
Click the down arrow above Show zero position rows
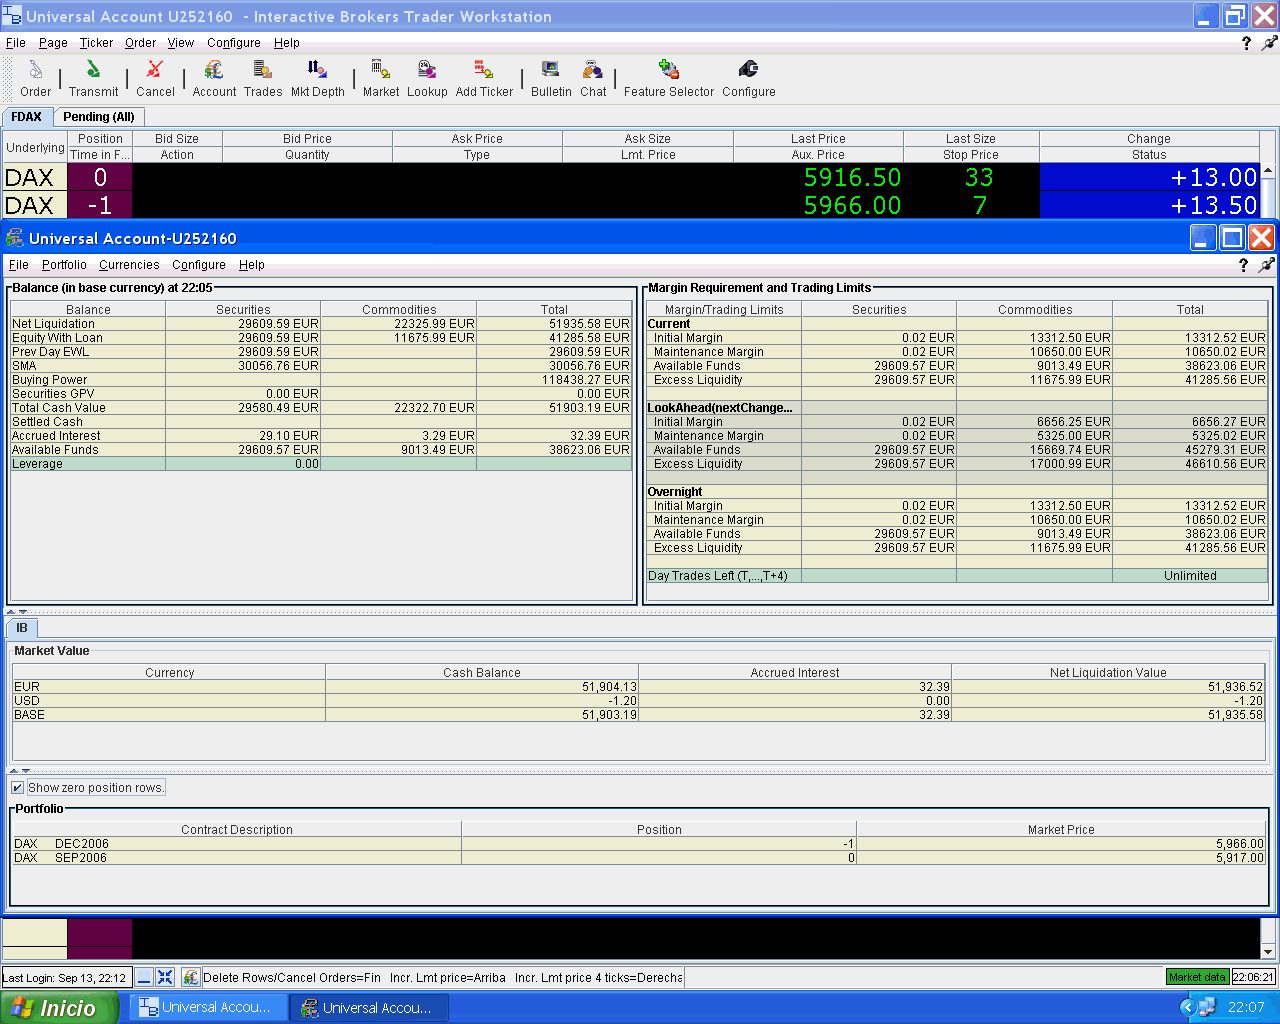26,771
